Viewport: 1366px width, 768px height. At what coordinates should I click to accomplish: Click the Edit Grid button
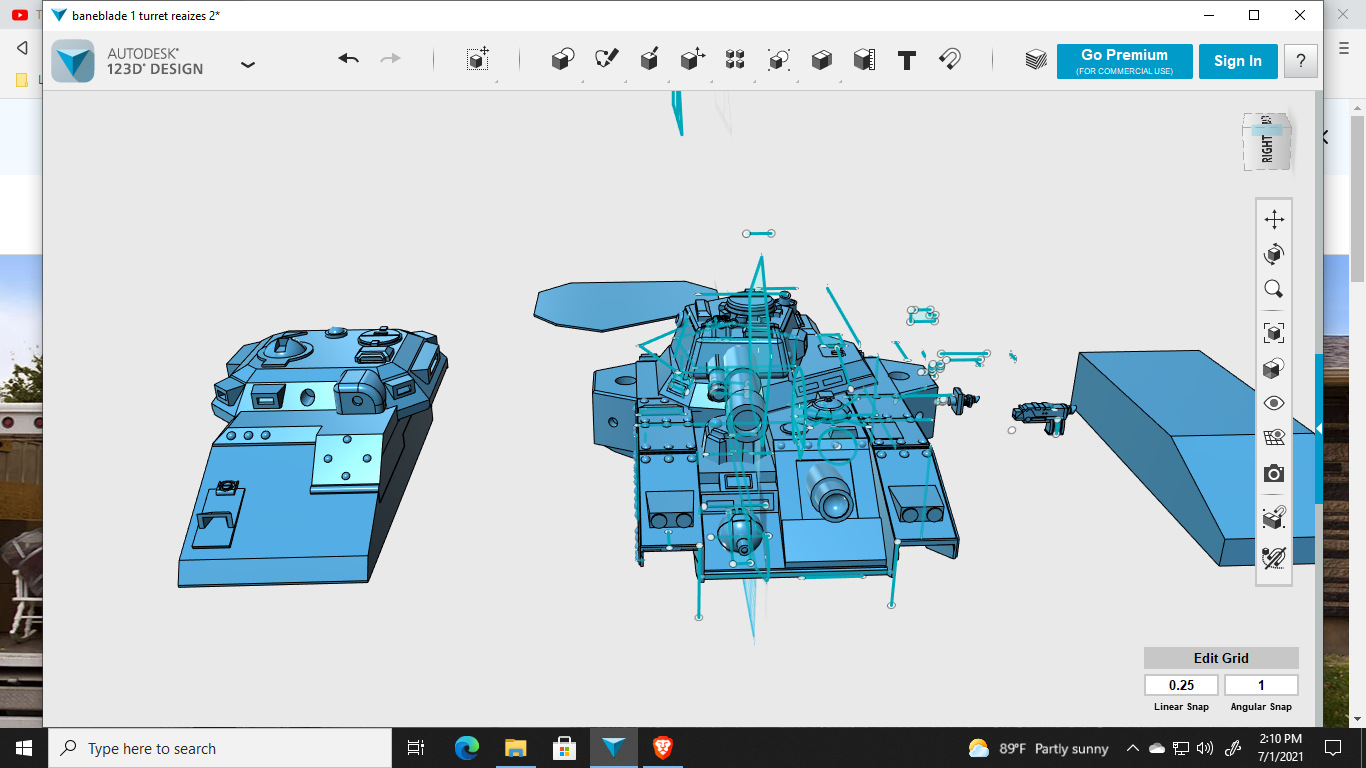click(x=1221, y=658)
